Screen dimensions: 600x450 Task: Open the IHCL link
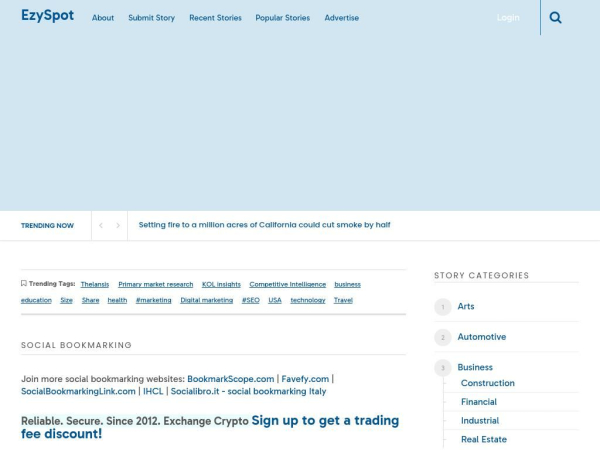click(153, 391)
